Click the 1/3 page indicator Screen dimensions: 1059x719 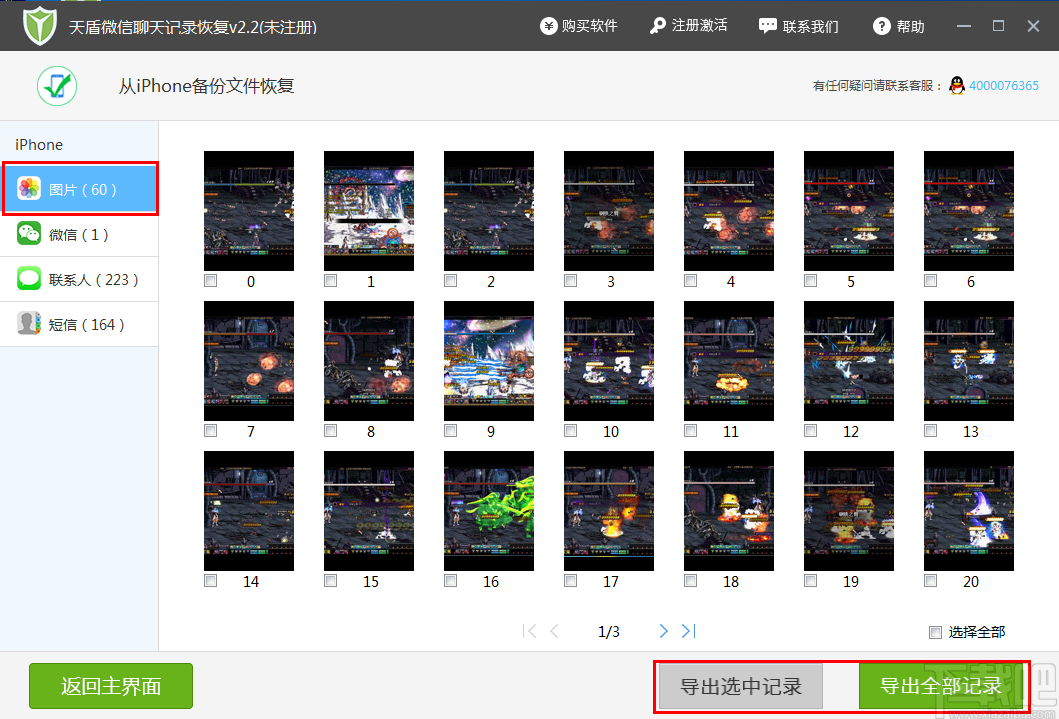pos(609,632)
